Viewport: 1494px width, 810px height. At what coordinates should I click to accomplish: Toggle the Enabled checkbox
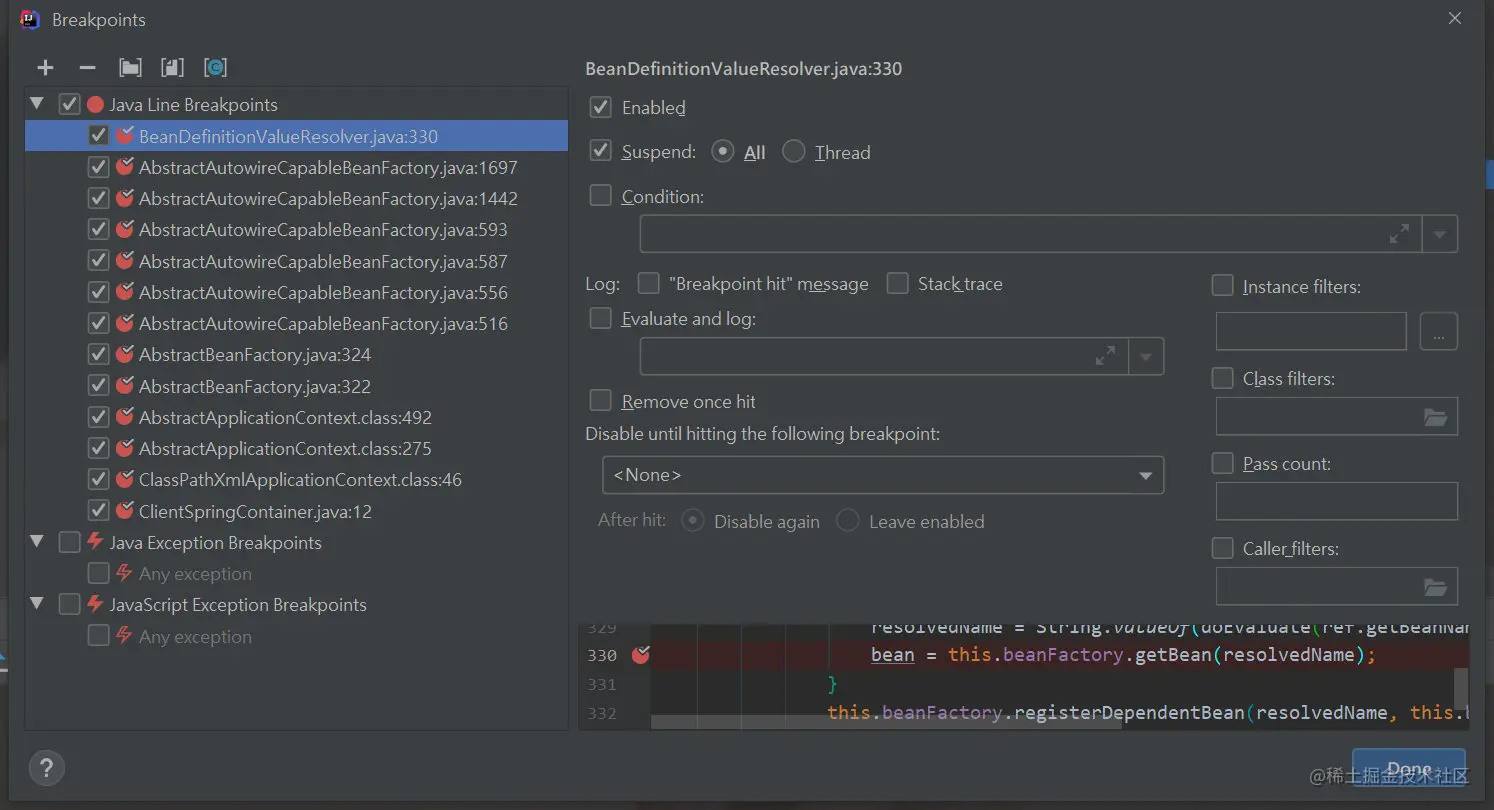pyautogui.click(x=601, y=107)
